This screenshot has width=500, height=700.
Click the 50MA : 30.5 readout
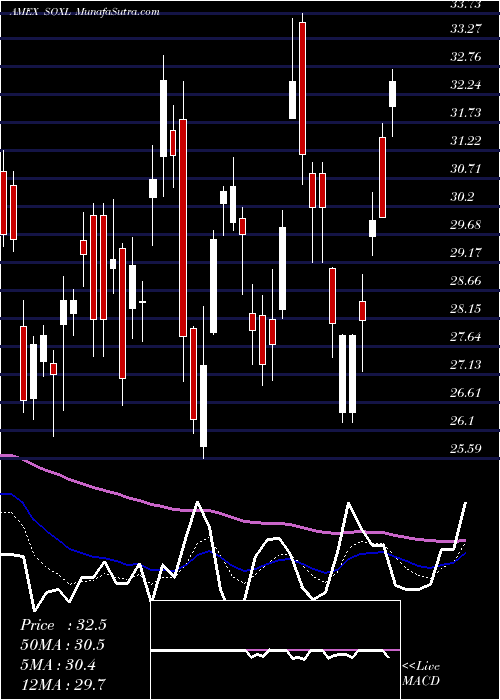point(62,646)
